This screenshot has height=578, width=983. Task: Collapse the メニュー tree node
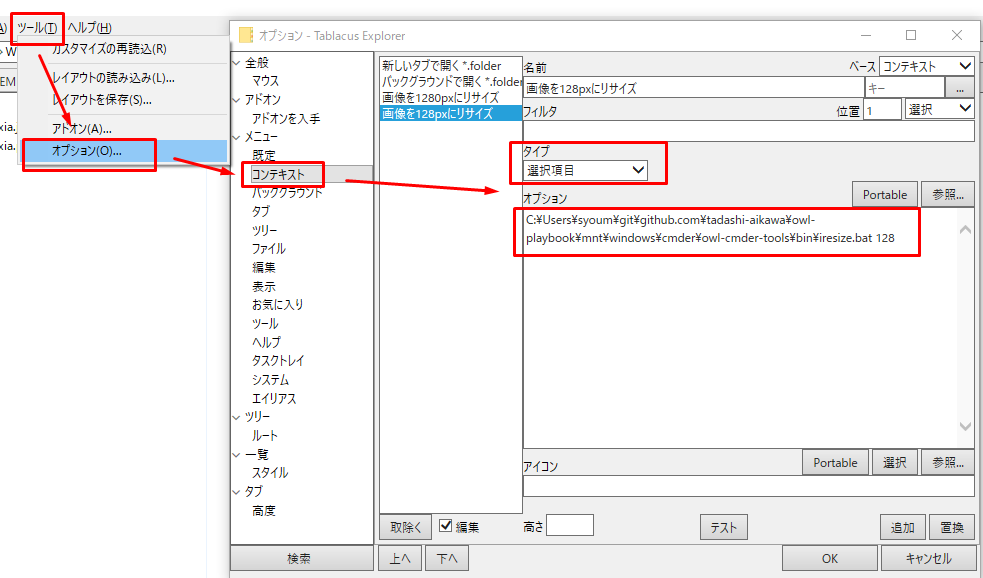(x=237, y=137)
